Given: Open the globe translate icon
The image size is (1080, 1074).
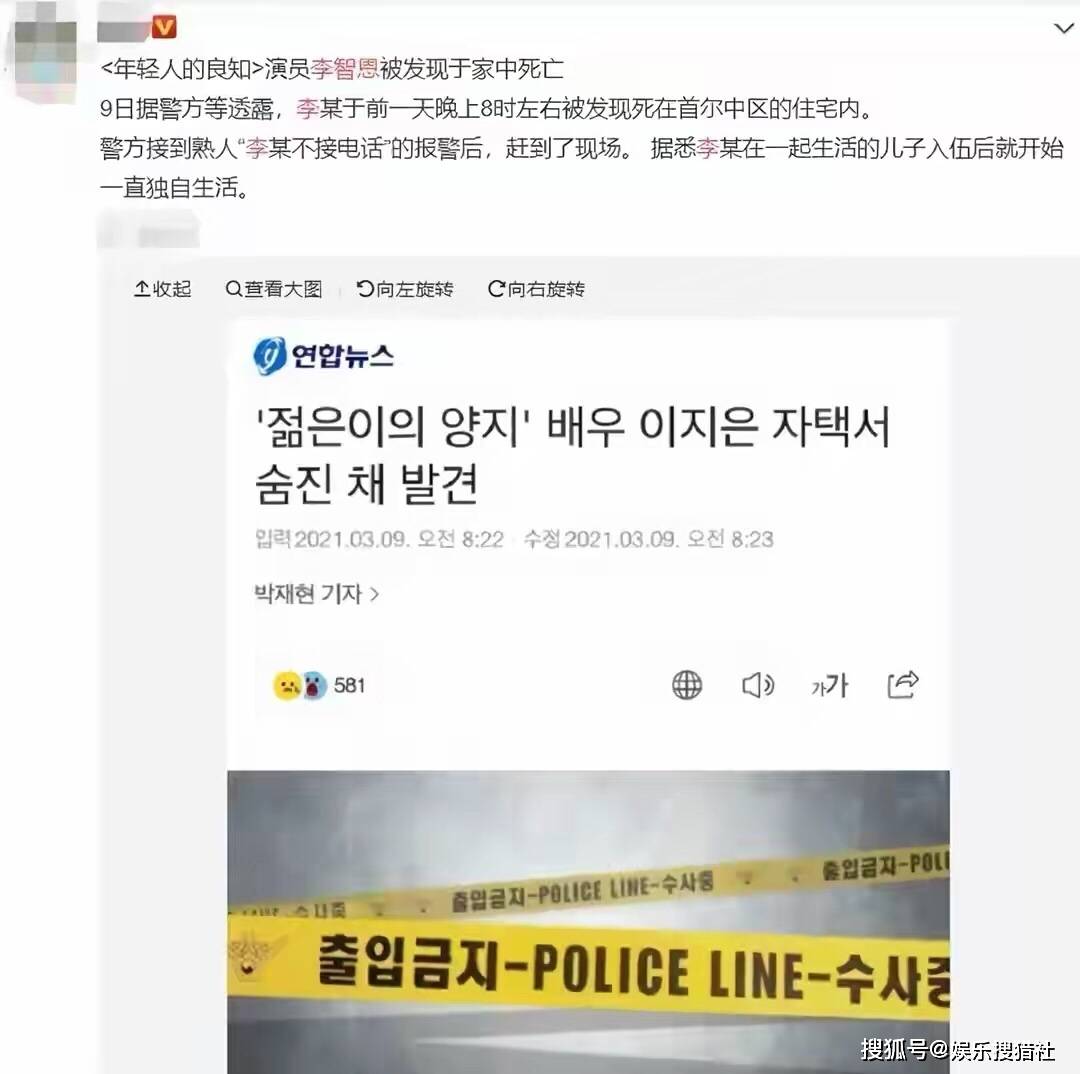Looking at the screenshot, I should tap(687, 685).
